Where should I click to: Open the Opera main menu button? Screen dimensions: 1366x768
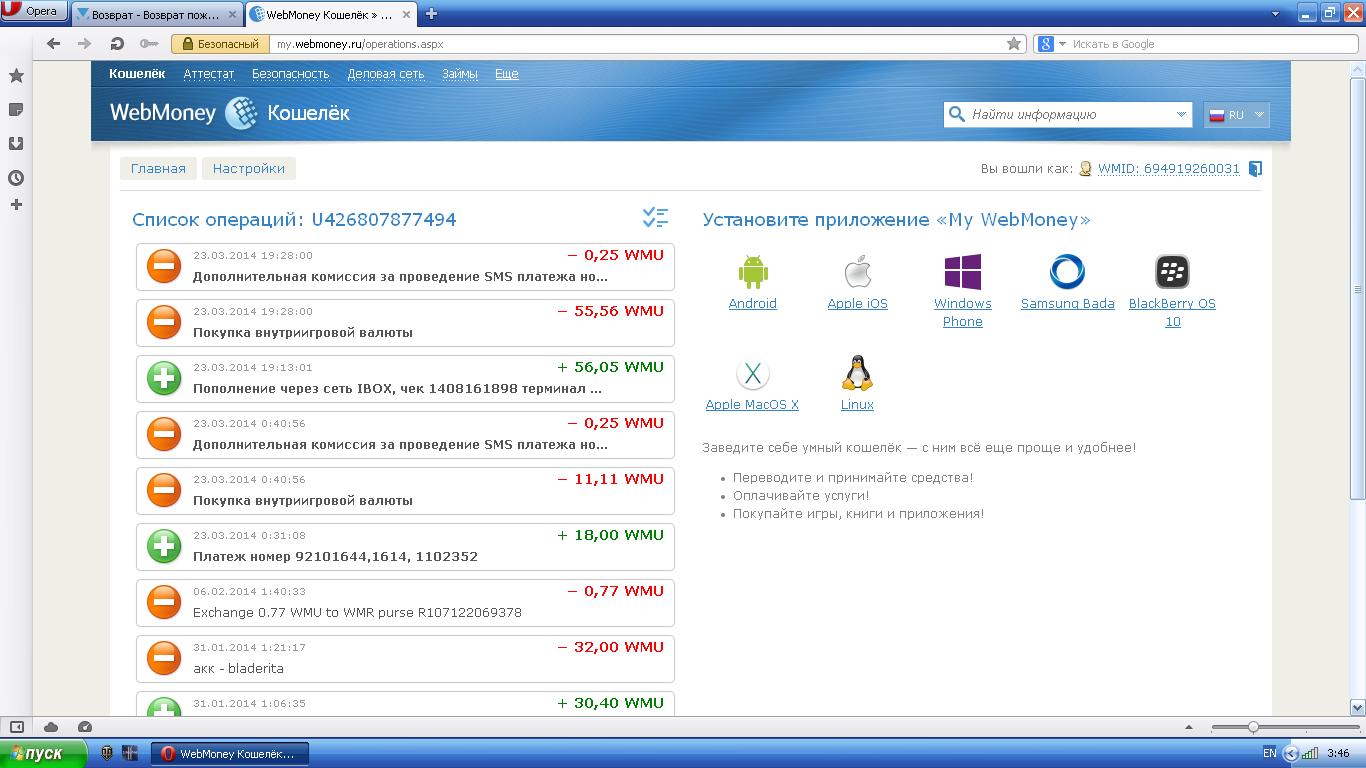(34, 12)
